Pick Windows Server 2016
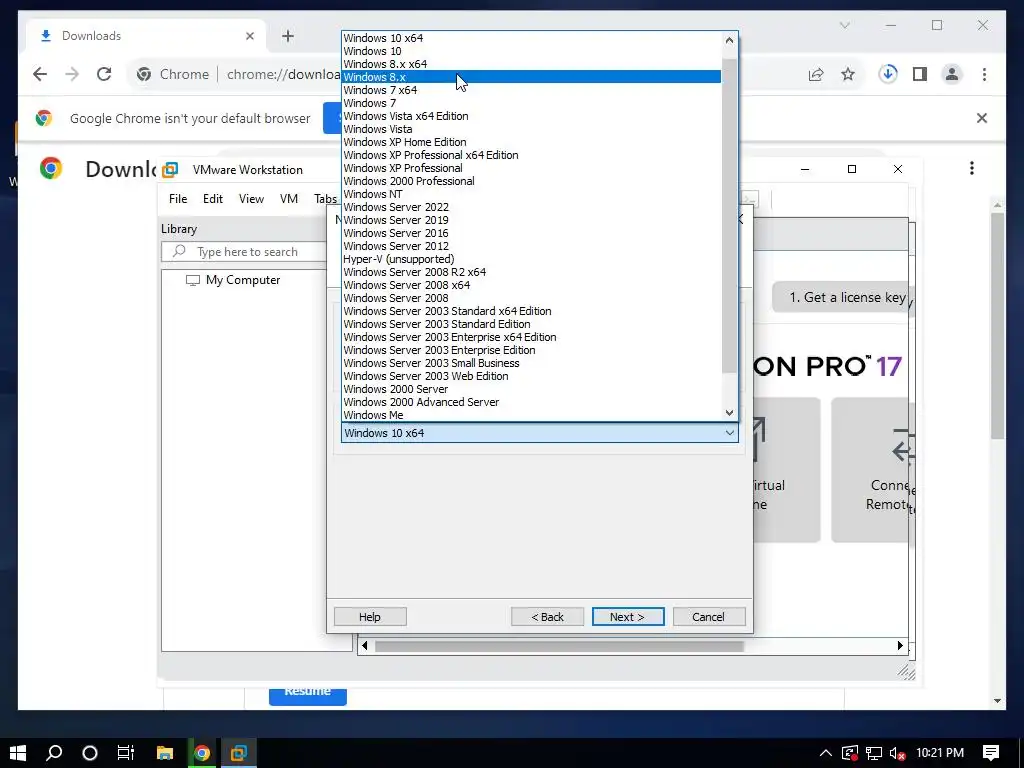Screen dimensions: 1024x768 (531, 233)
